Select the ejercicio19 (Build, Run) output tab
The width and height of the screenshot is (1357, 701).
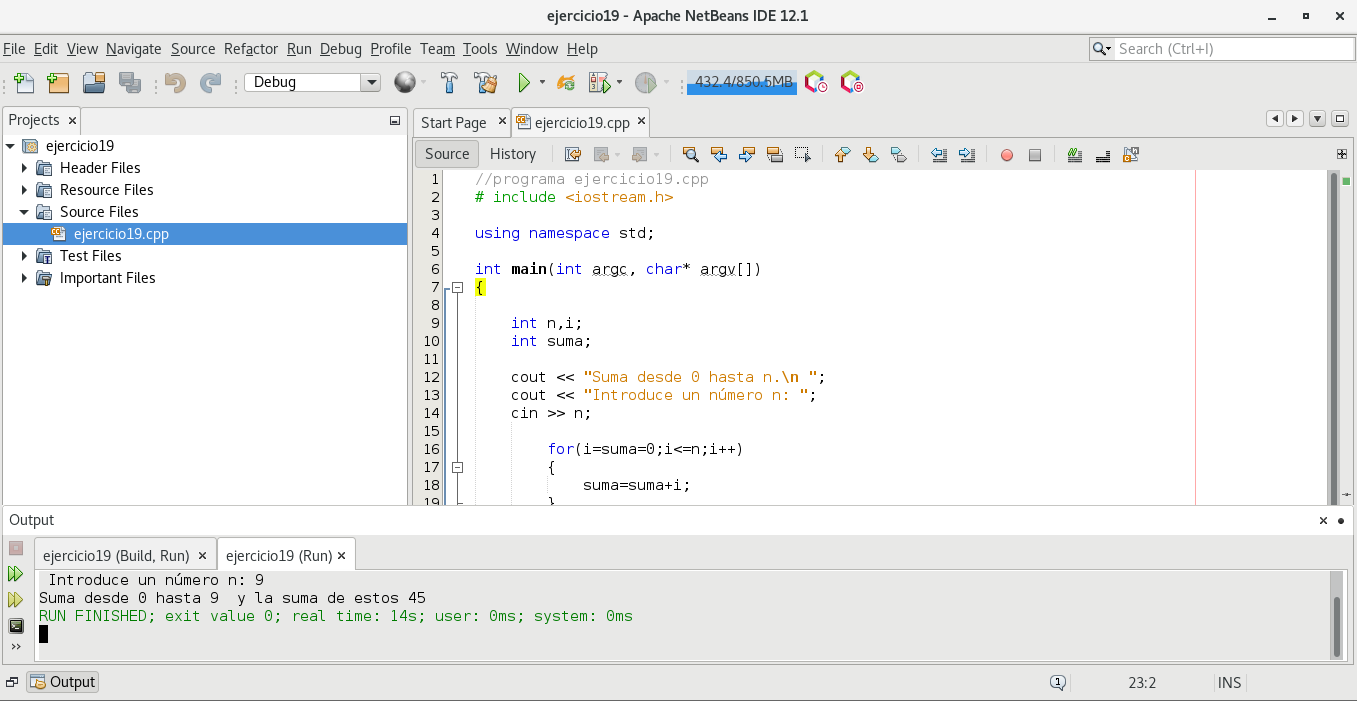pyautogui.click(x=116, y=556)
